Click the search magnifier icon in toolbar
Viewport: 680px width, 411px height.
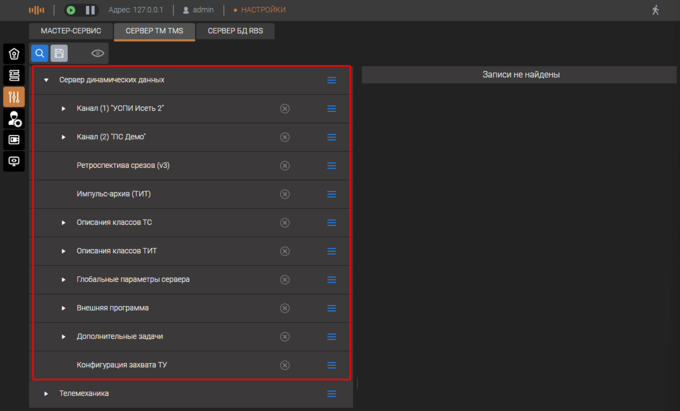[x=40, y=54]
